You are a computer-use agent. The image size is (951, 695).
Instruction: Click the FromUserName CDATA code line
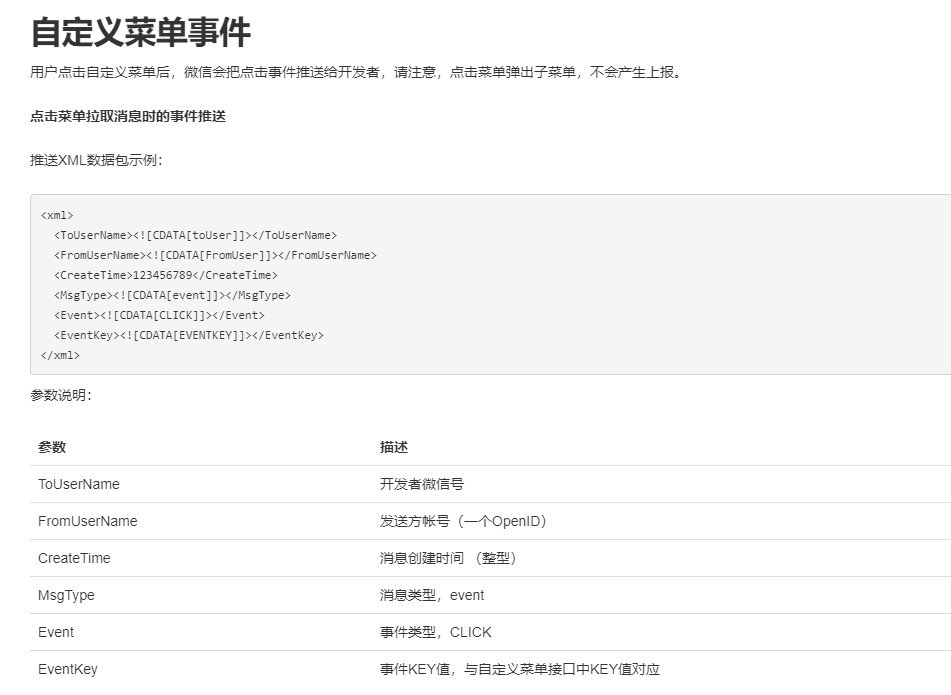click(215, 255)
